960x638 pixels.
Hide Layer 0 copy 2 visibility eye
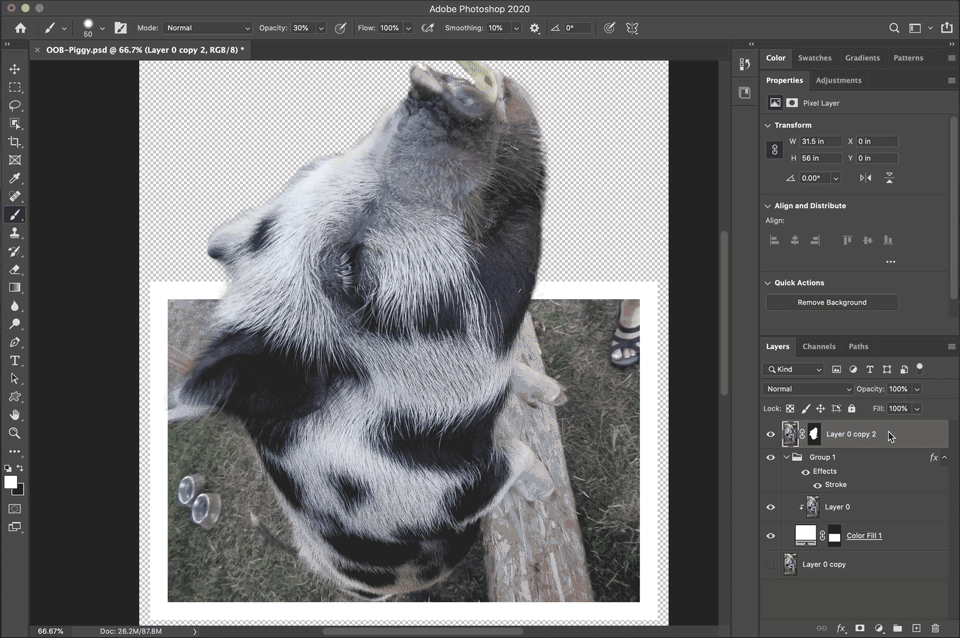(x=771, y=434)
